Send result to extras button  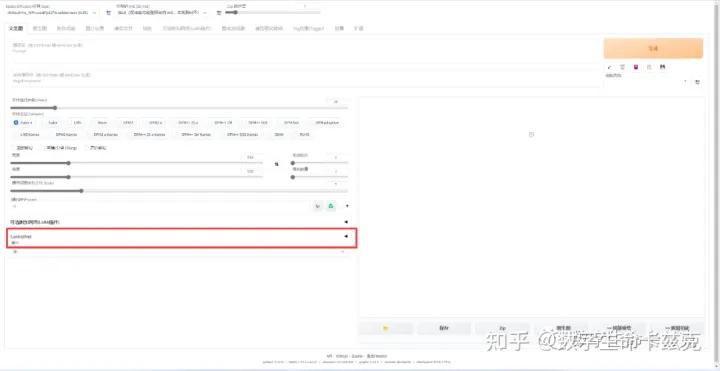(x=677, y=328)
